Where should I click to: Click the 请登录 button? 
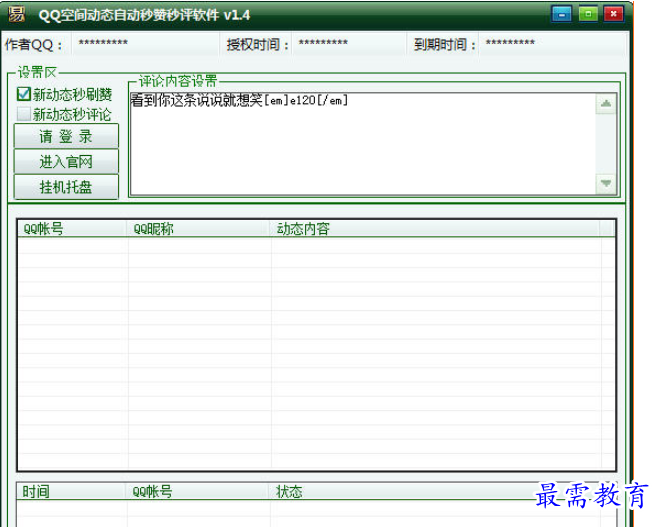[66, 136]
